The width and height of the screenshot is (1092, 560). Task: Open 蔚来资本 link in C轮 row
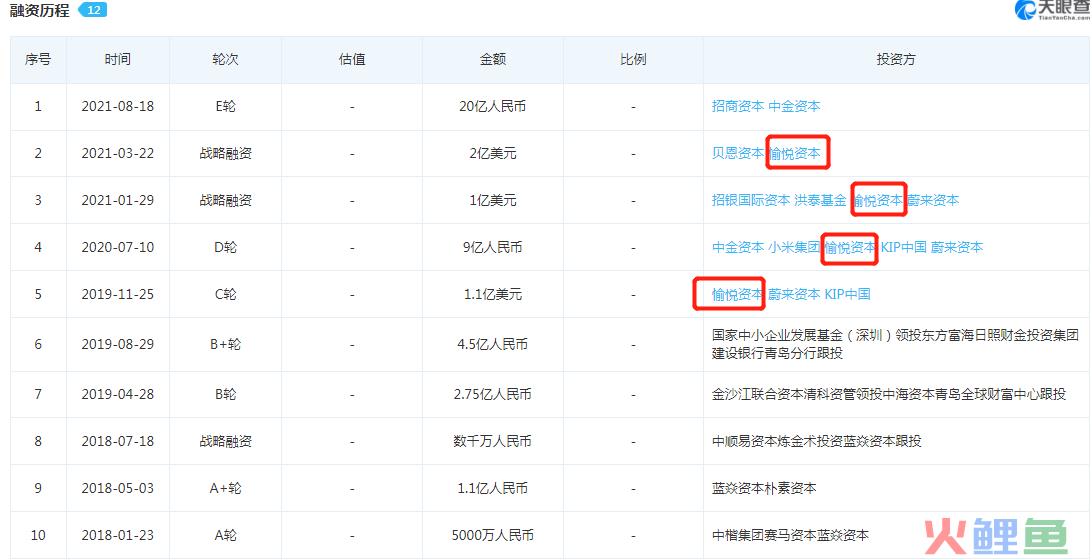[x=794, y=295]
